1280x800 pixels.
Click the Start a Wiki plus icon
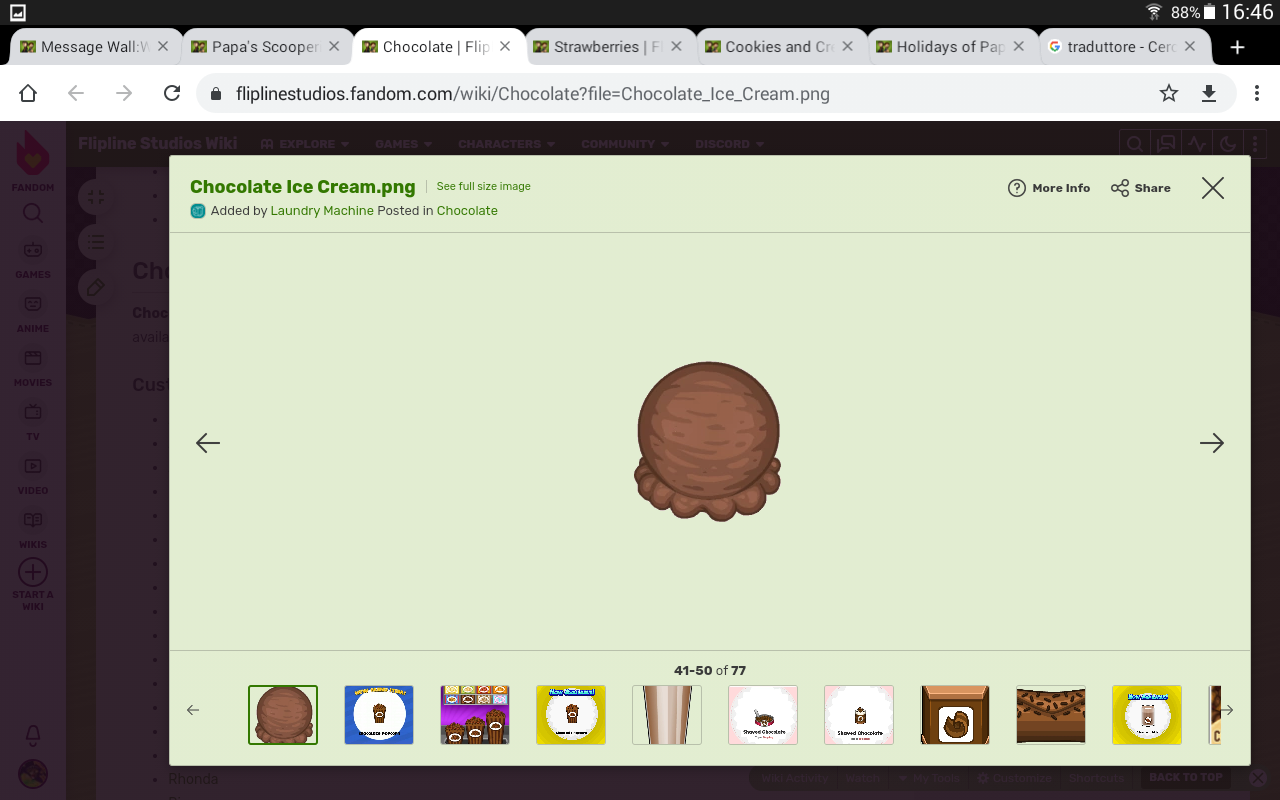(33, 572)
